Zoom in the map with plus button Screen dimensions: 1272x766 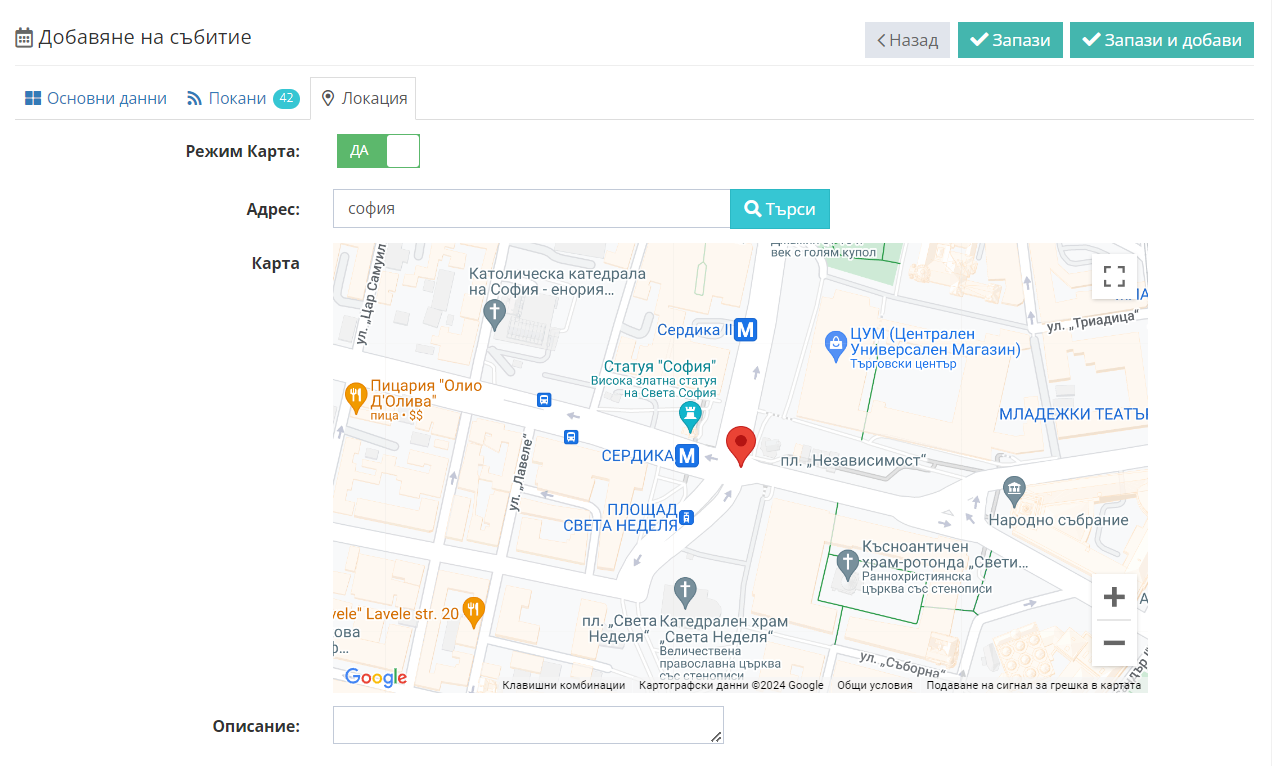1114,598
